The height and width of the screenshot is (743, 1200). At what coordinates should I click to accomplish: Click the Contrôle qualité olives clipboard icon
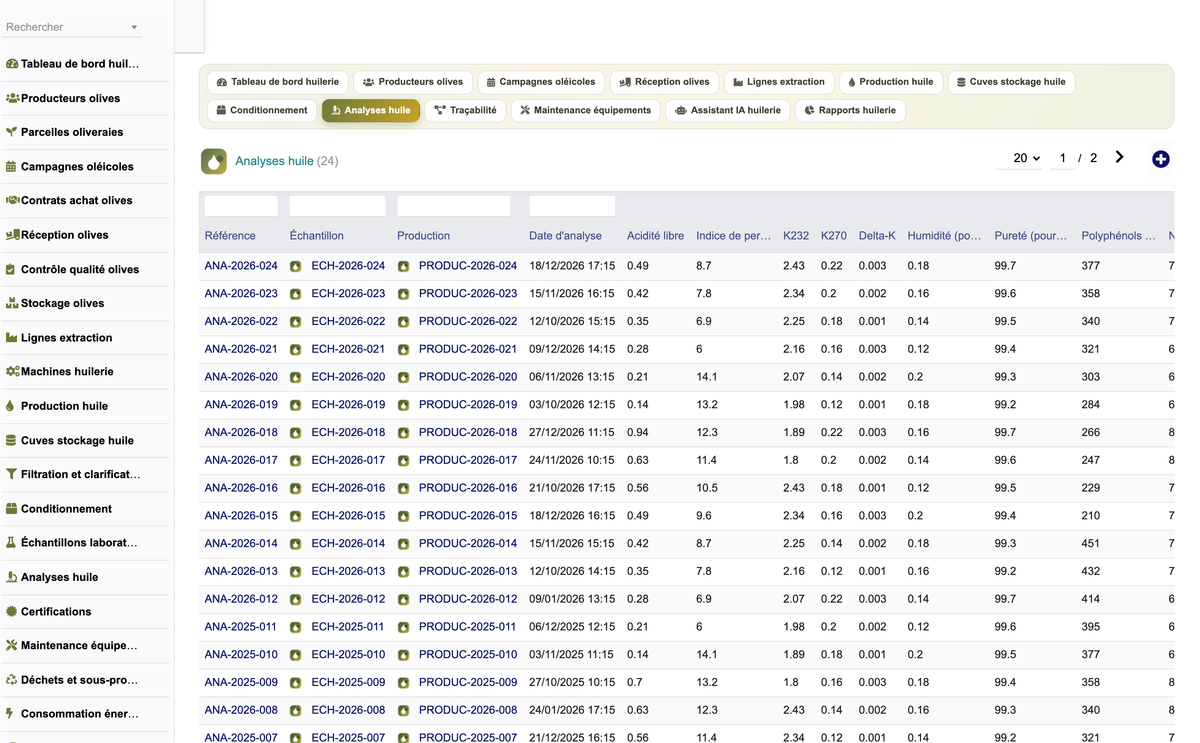(x=11, y=269)
